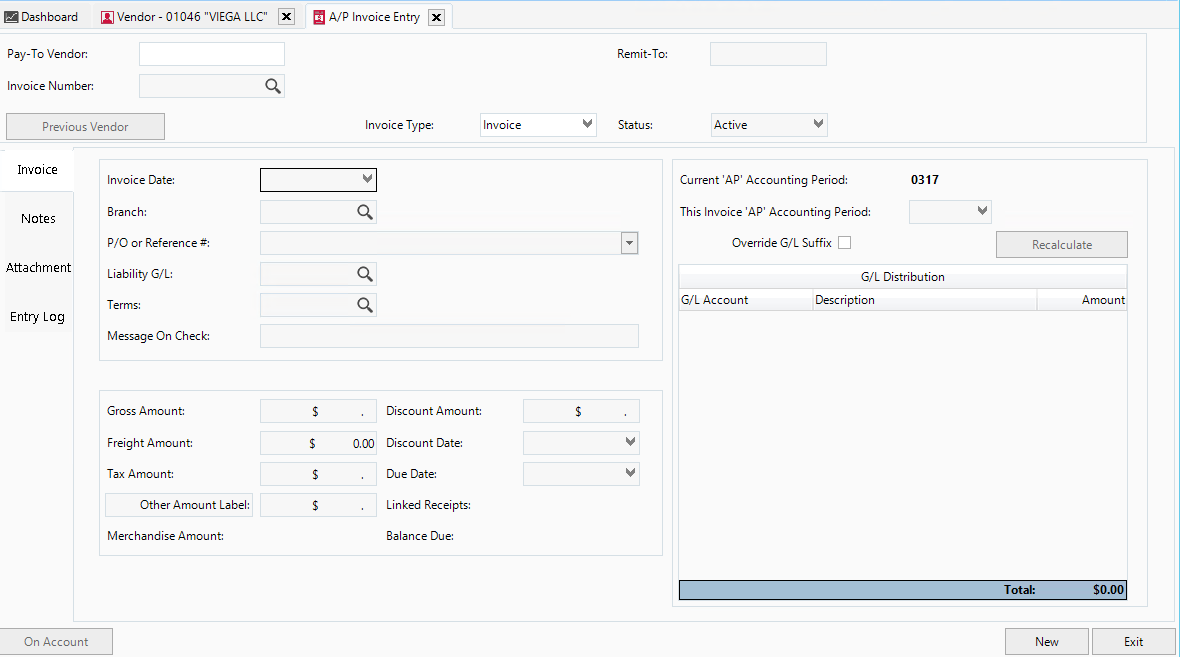1180x657 pixels.
Task: Open the Discount Date calendar dropdown
Action: click(629, 442)
